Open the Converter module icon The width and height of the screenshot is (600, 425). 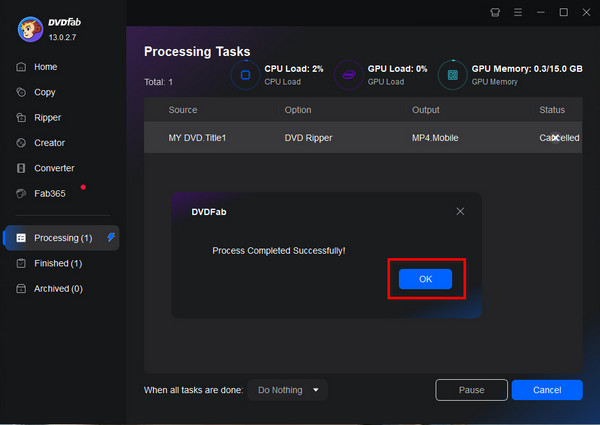[x=21, y=168]
